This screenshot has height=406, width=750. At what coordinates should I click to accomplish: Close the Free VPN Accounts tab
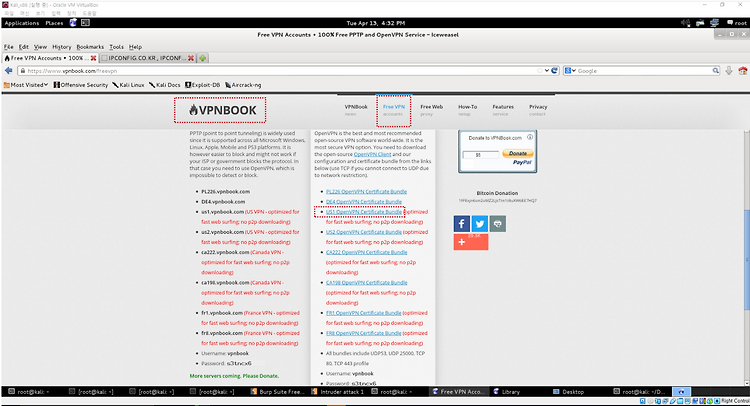click(x=94, y=58)
